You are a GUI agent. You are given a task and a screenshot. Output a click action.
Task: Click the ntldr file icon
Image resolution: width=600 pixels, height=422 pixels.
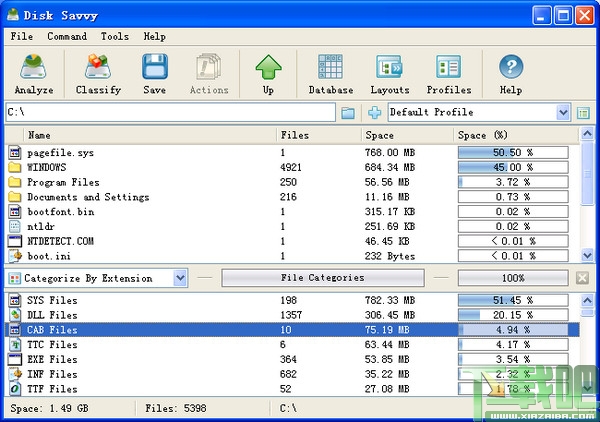15,226
